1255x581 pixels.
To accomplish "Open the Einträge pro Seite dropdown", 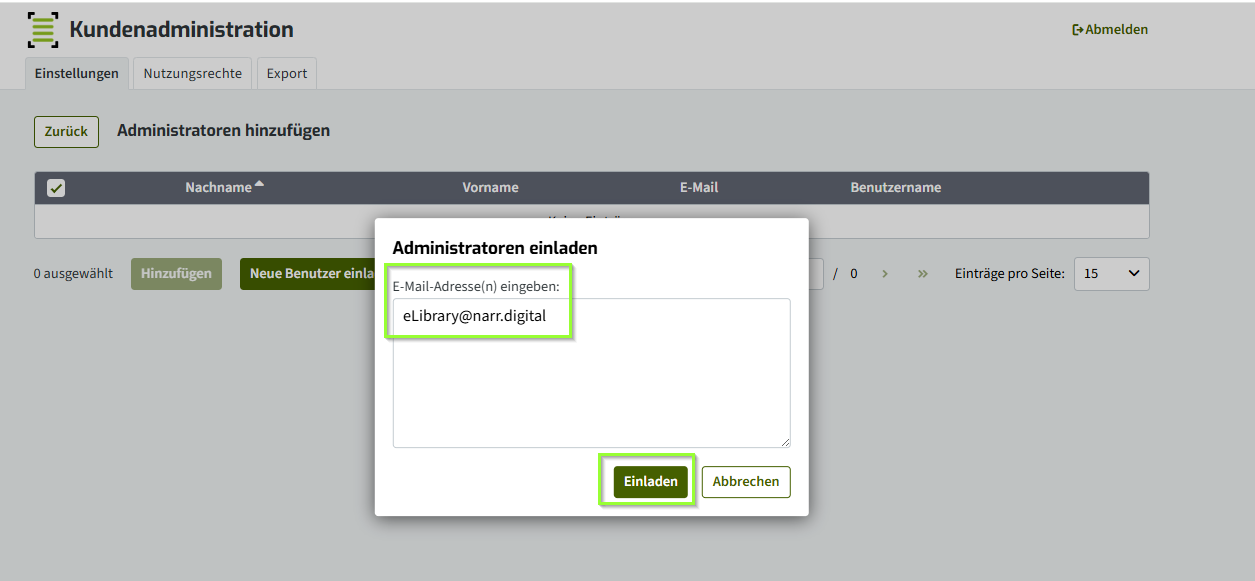I will coord(1112,274).
